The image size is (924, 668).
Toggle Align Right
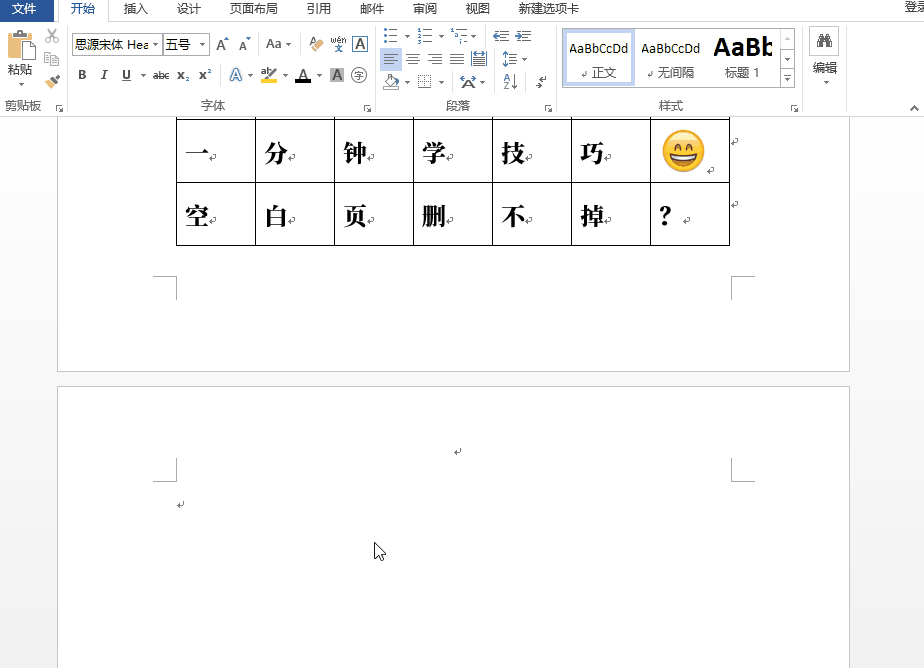coord(435,59)
